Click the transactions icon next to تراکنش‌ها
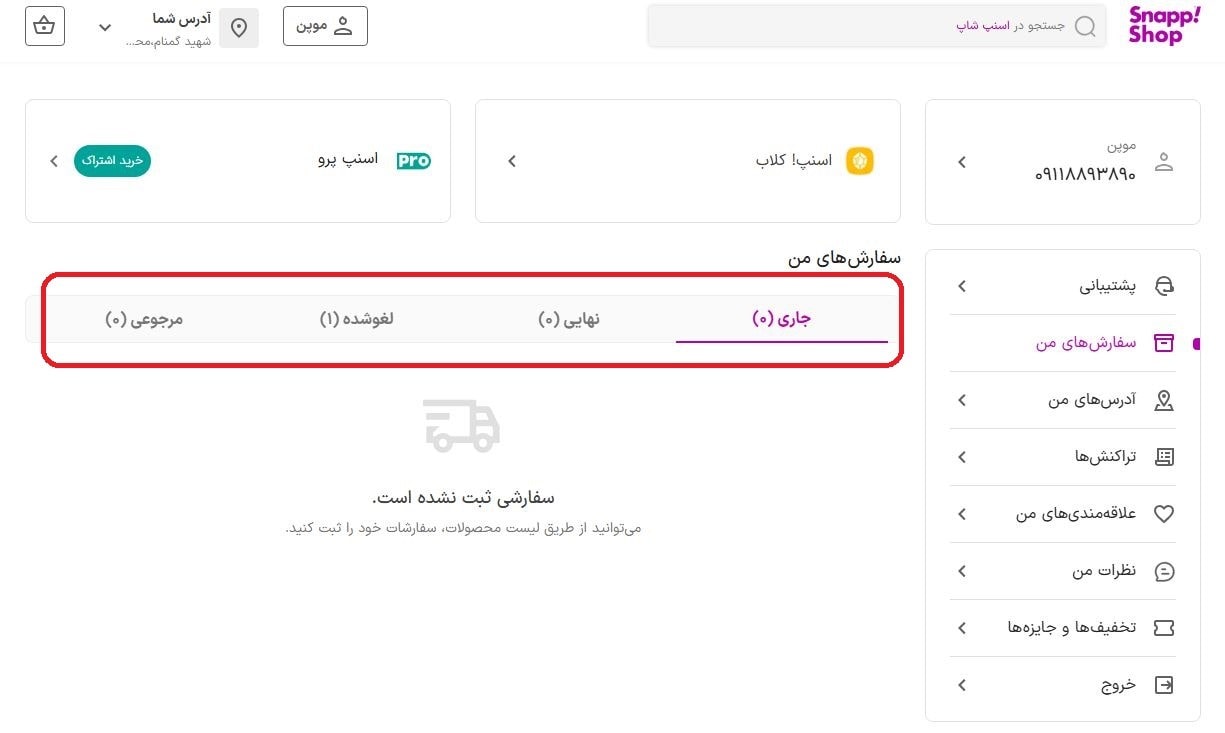 [1163, 456]
